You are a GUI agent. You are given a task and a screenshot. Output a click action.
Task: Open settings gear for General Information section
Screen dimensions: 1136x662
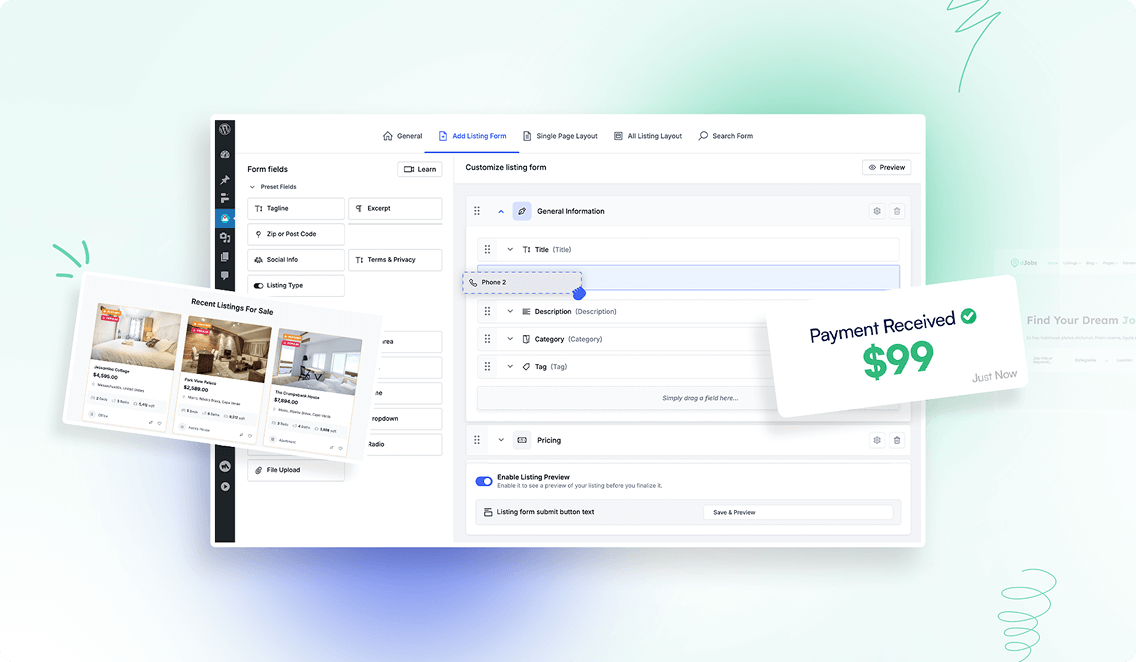877,211
